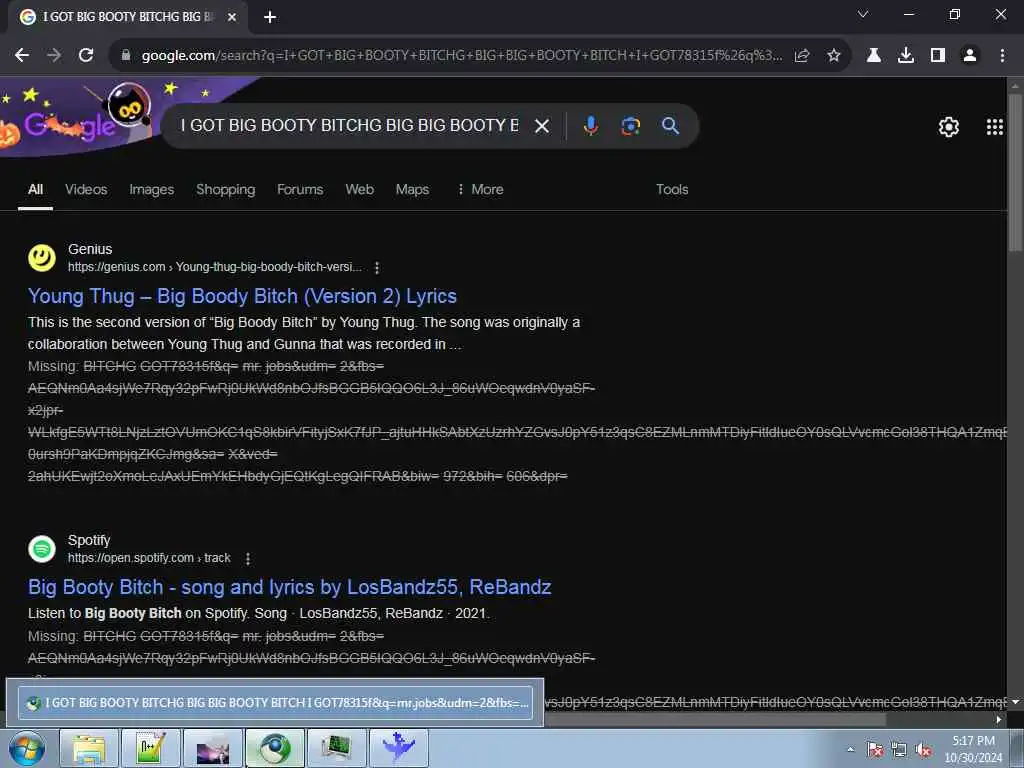
Task: Click the network tray icon
Action: [899, 750]
